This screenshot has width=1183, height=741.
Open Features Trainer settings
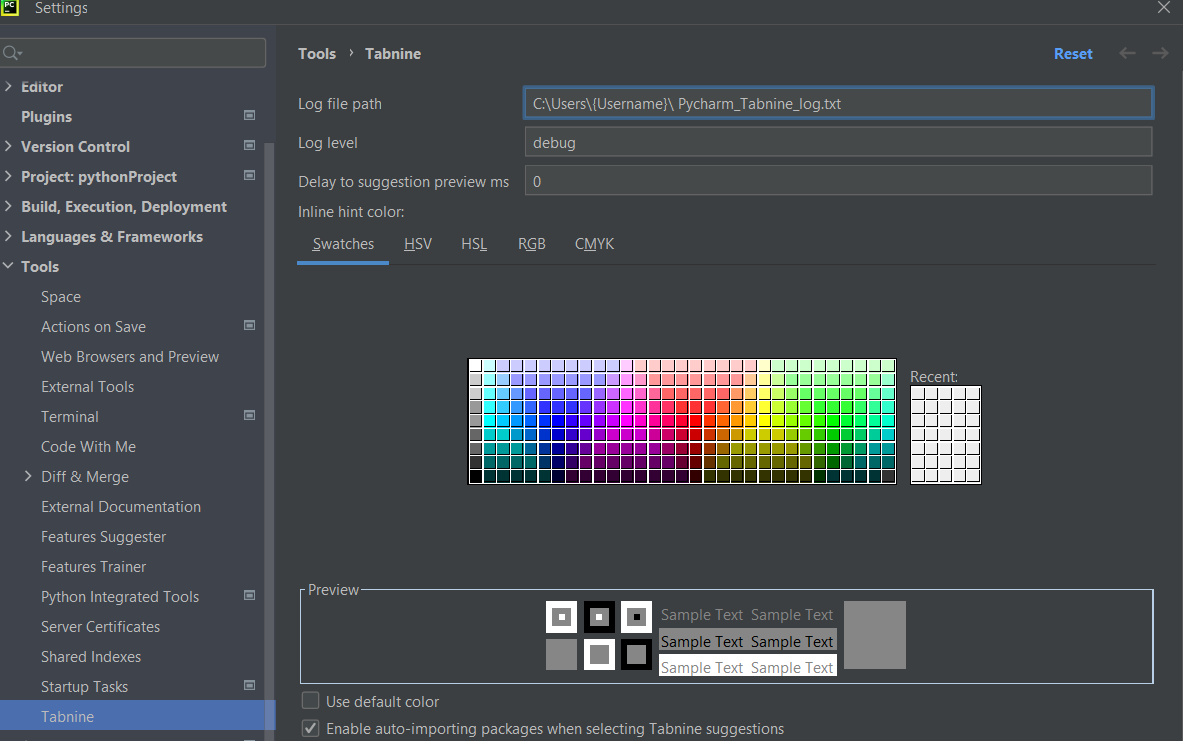[x=94, y=567]
